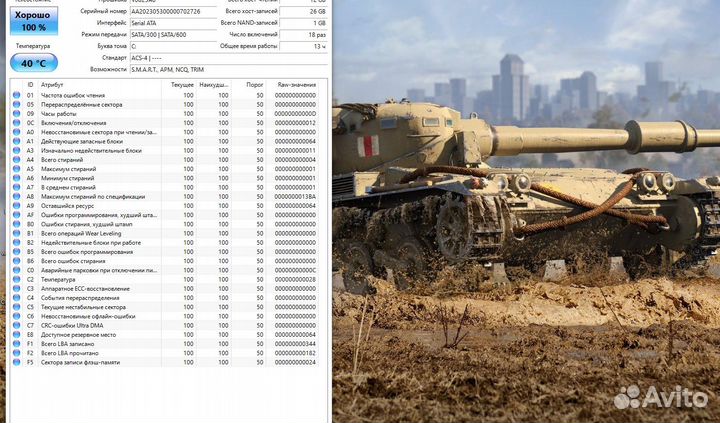This screenshot has height=423, width=720.
Task: Click status dot for Недействительные блоки при работе
Action: (x=17, y=242)
